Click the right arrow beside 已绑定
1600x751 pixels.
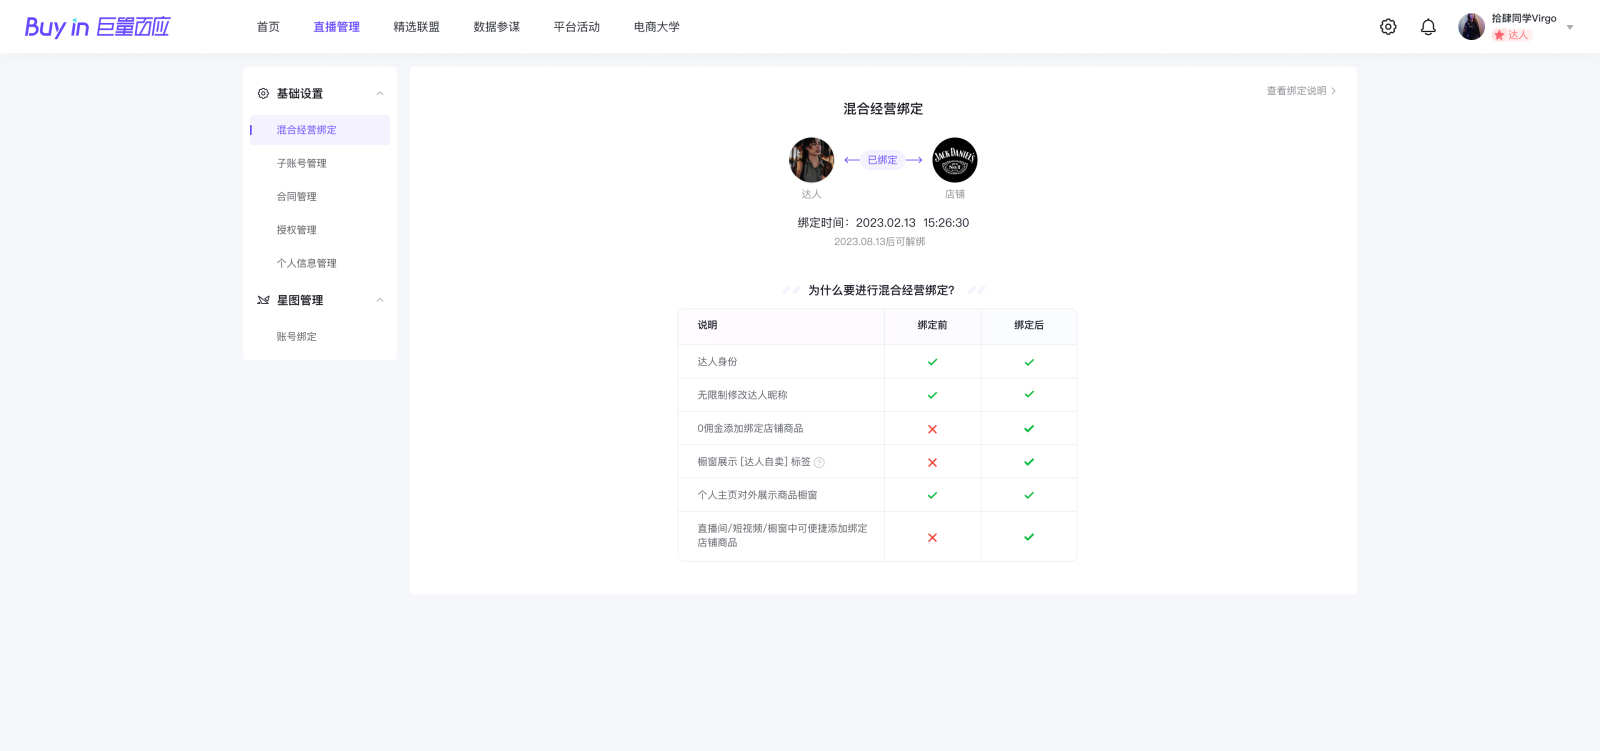point(914,160)
